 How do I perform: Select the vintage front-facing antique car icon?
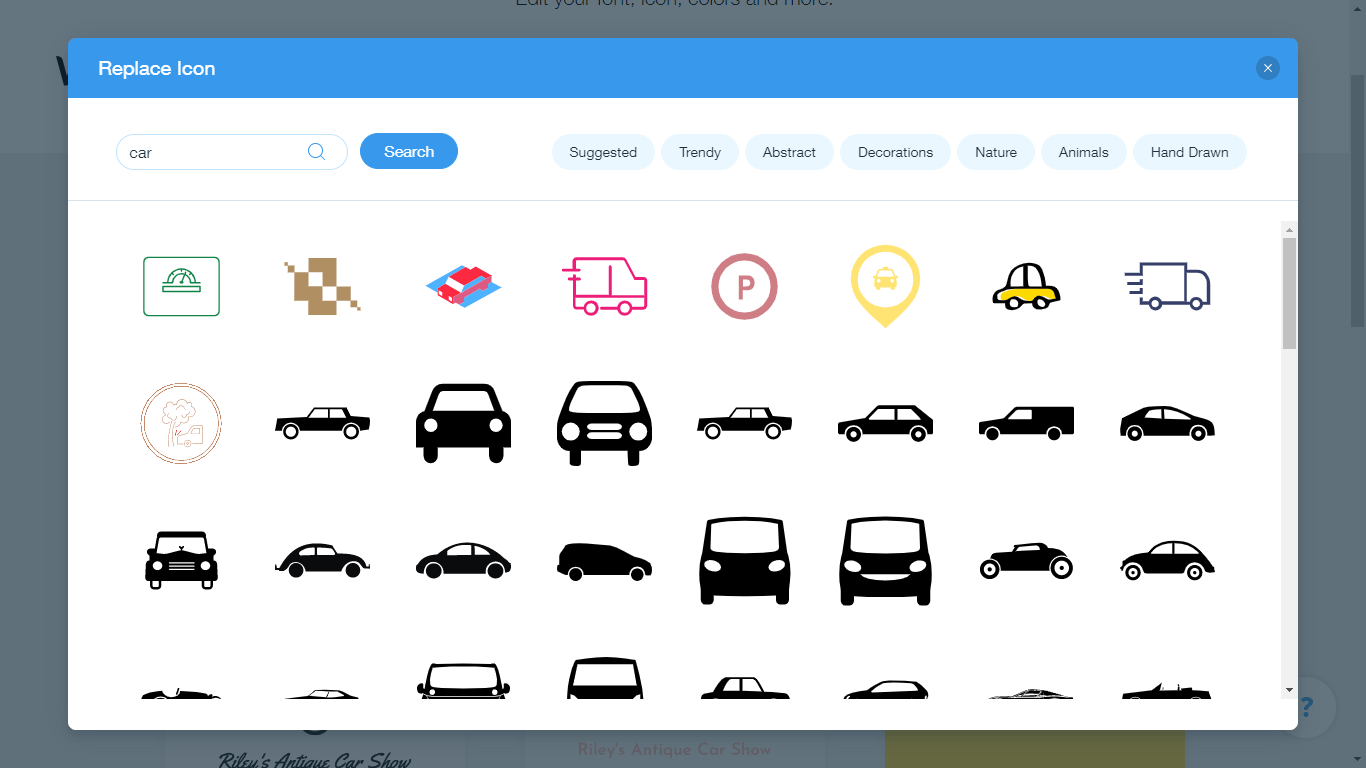pyautogui.click(x=181, y=560)
